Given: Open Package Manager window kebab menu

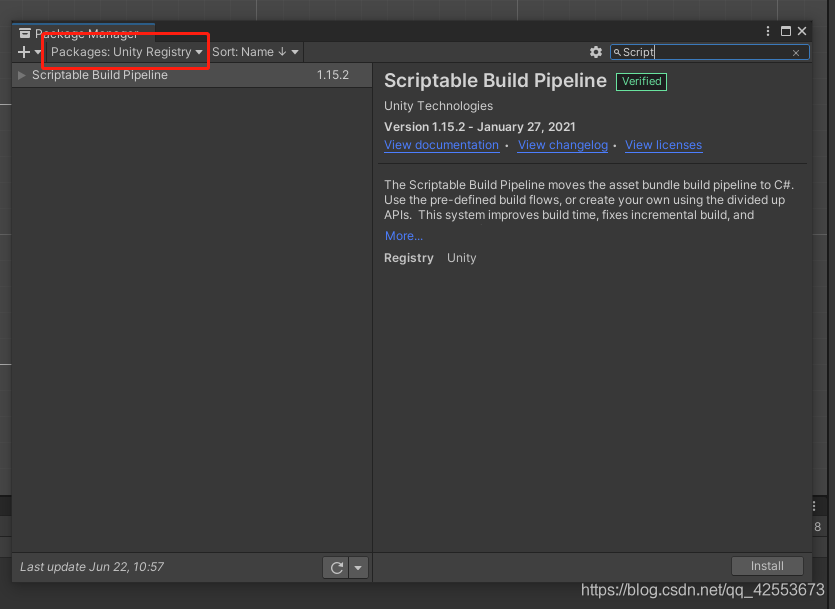Looking at the screenshot, I should (768, 31).
